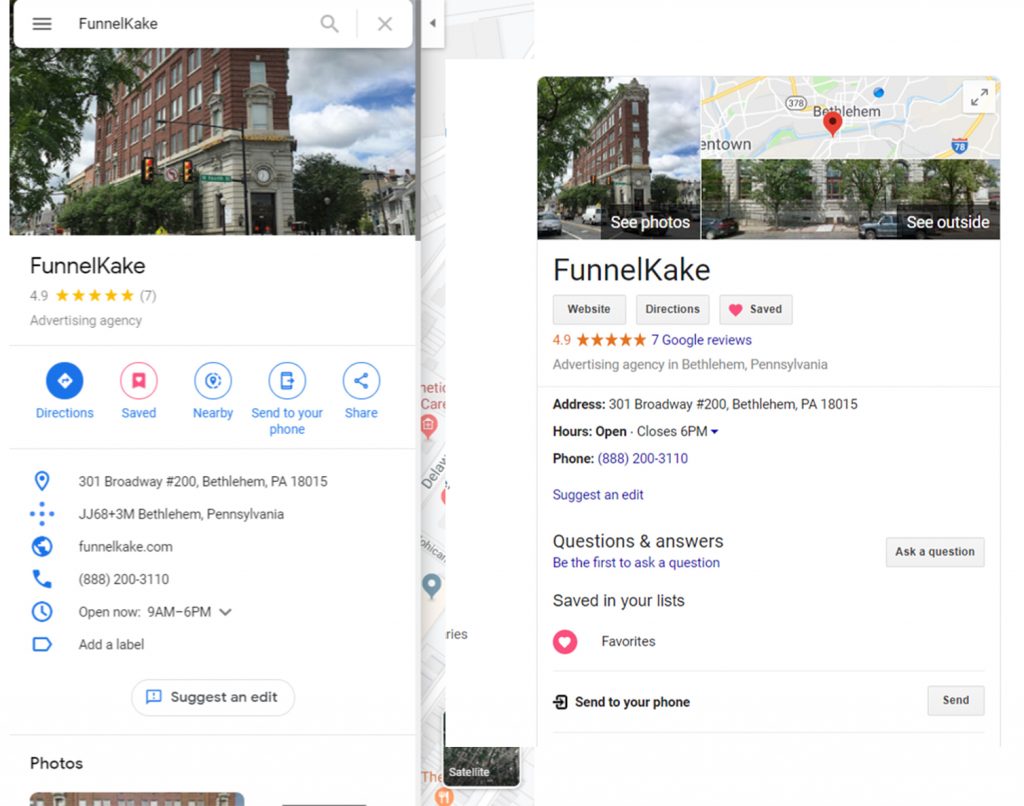Image resolution: width=1024 pixels, height=806 pixels.
Task: Click the magnifier search icon
Action: coord(329,24)
